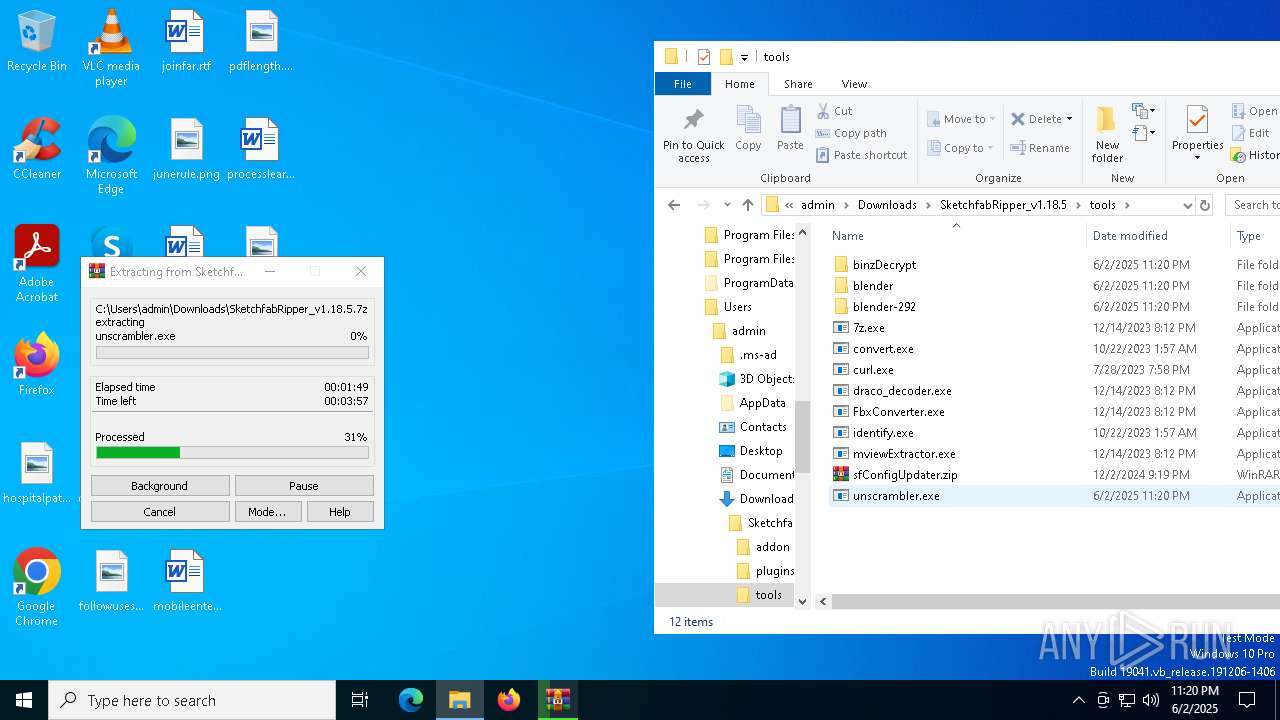Open the Adobe Acrobat desktop shortcut

tap(37, 263)
